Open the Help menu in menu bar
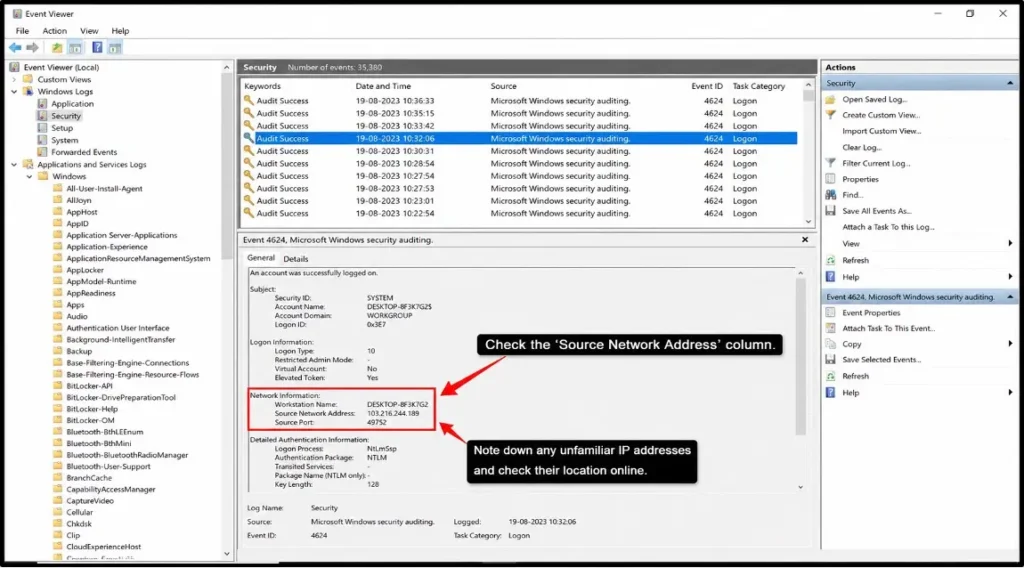Viewport: 1024px width, 568px height. tap(120, 31)
